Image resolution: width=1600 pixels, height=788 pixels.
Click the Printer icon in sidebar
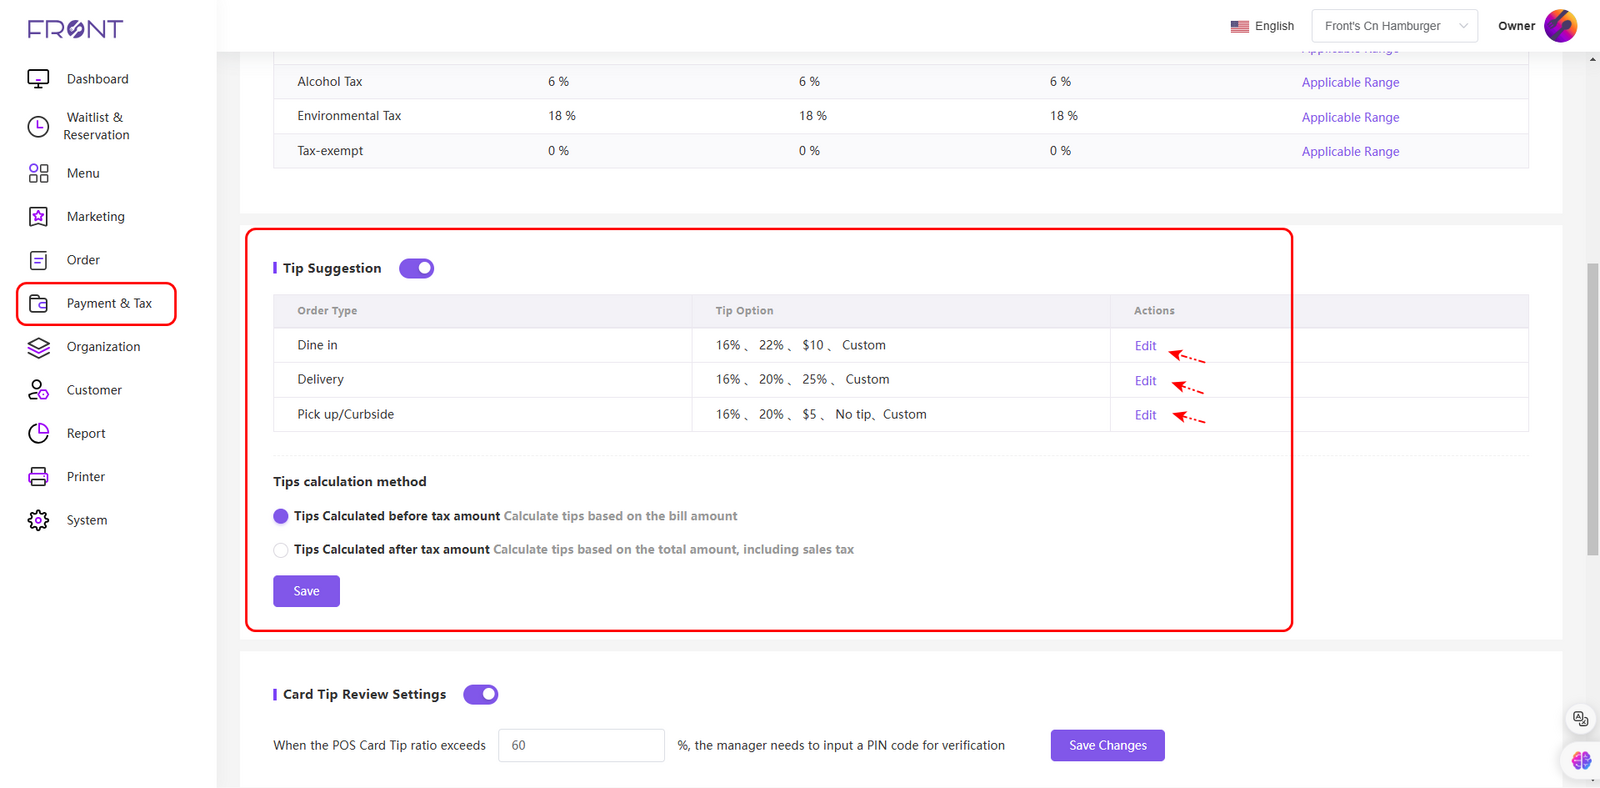pyautogui.click(x=38, y=477)
